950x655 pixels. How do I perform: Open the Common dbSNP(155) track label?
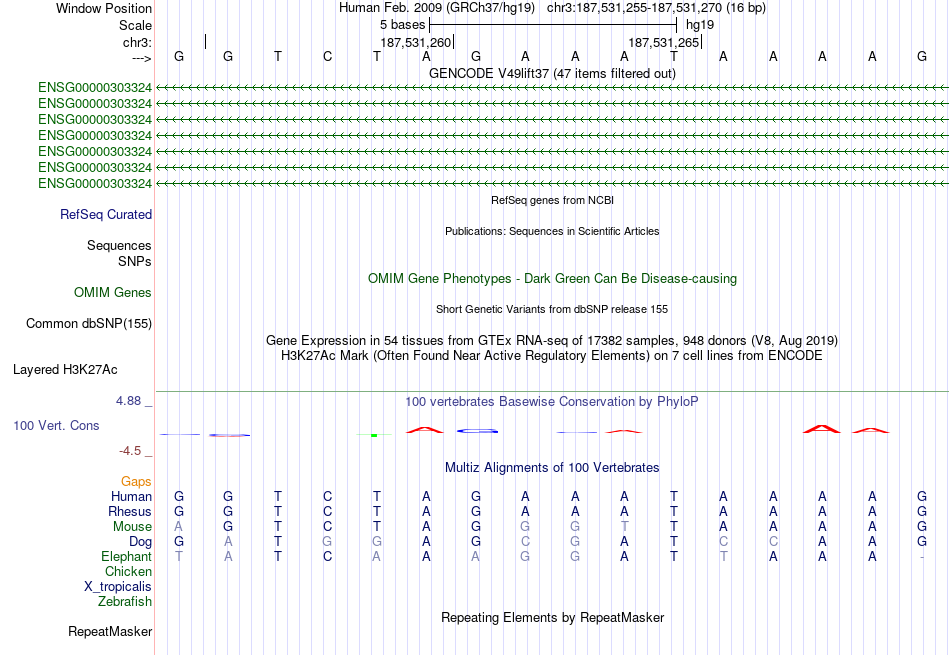[89, 324]
